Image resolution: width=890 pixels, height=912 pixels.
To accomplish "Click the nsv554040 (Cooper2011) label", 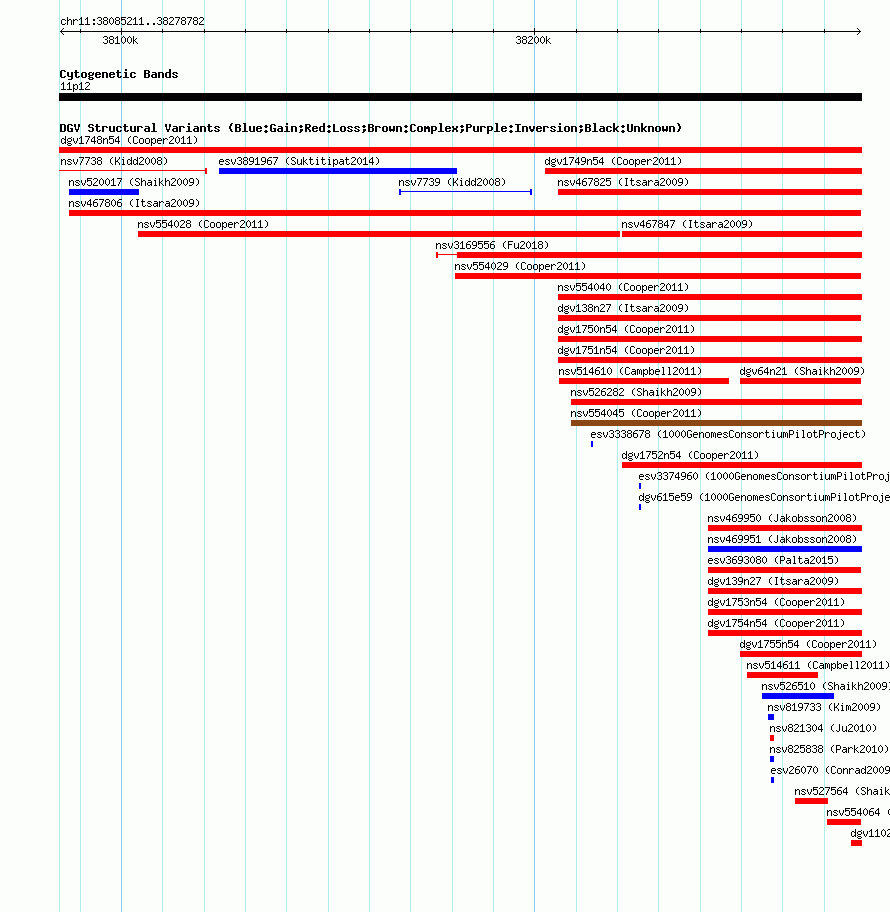I will (623, 287).
